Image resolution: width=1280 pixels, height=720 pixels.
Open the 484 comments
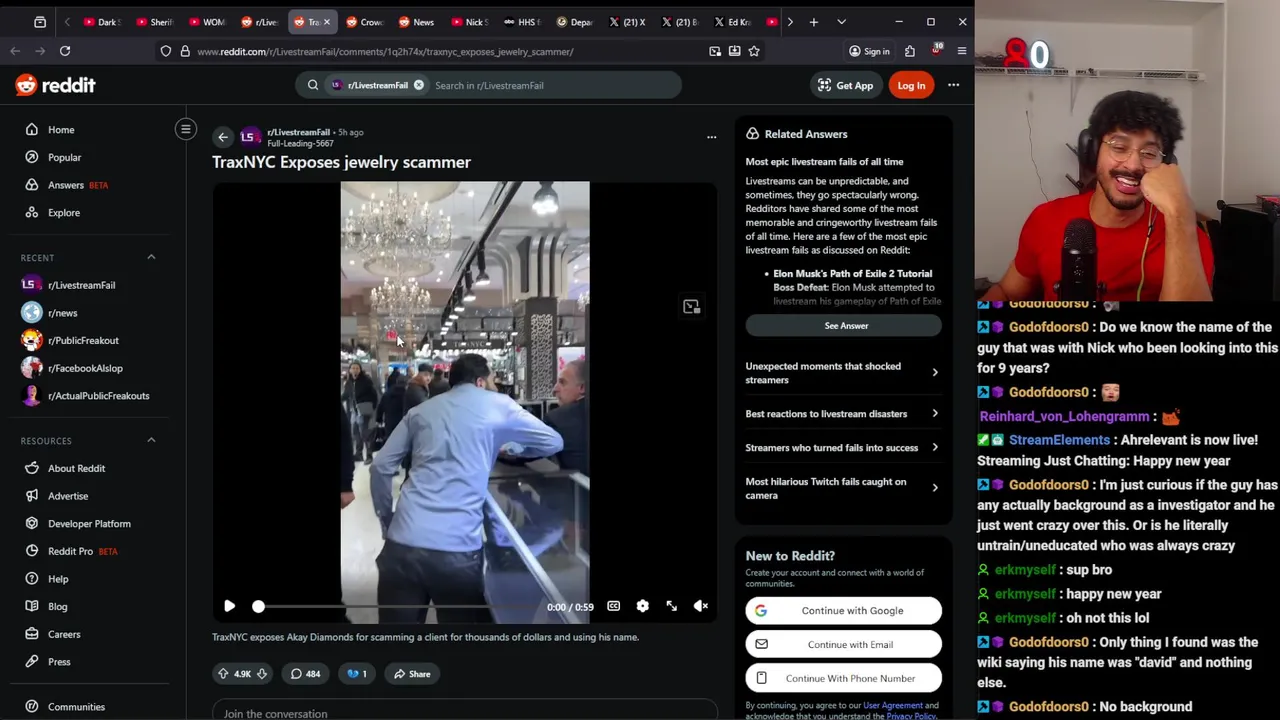click(x=305, y=674)
